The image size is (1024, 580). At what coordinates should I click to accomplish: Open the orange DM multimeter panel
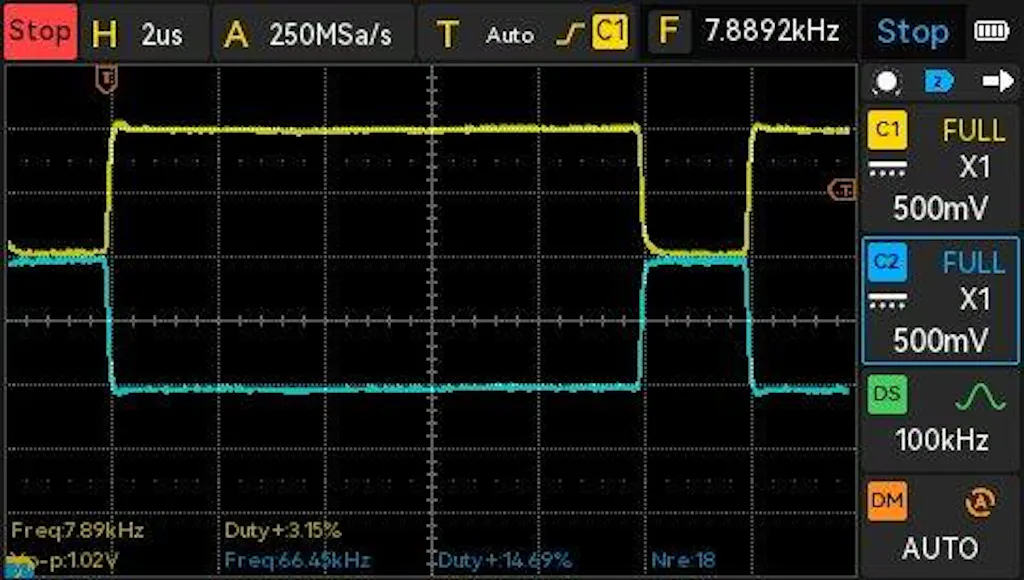tap(886, 500)
